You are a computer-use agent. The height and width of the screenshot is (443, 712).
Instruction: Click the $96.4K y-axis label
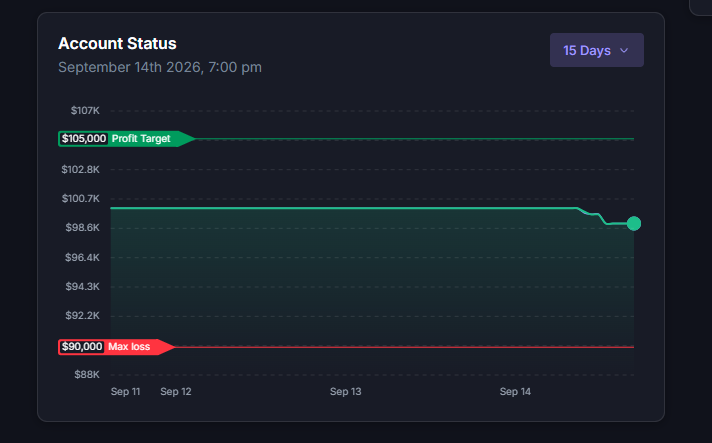(x=83, y=257)
